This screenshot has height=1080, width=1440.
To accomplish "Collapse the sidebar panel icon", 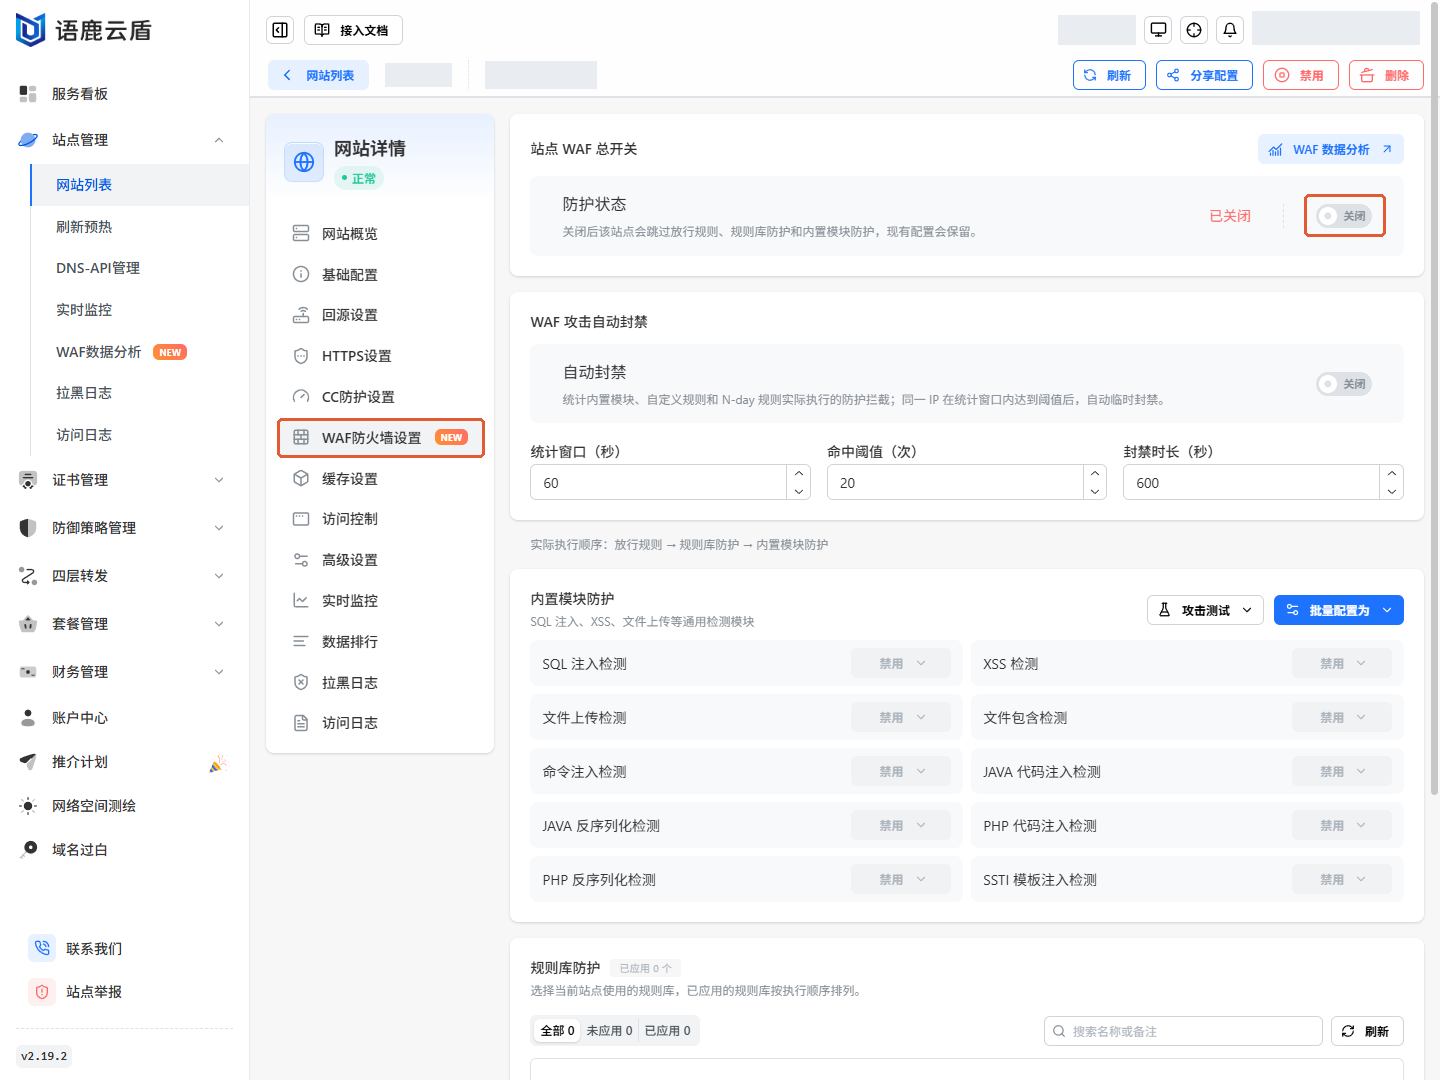I will pos(280,30).
